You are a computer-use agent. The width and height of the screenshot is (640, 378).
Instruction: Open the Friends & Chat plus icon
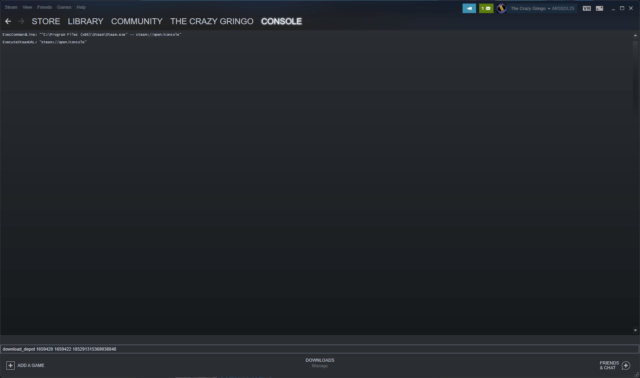[626, 365]
